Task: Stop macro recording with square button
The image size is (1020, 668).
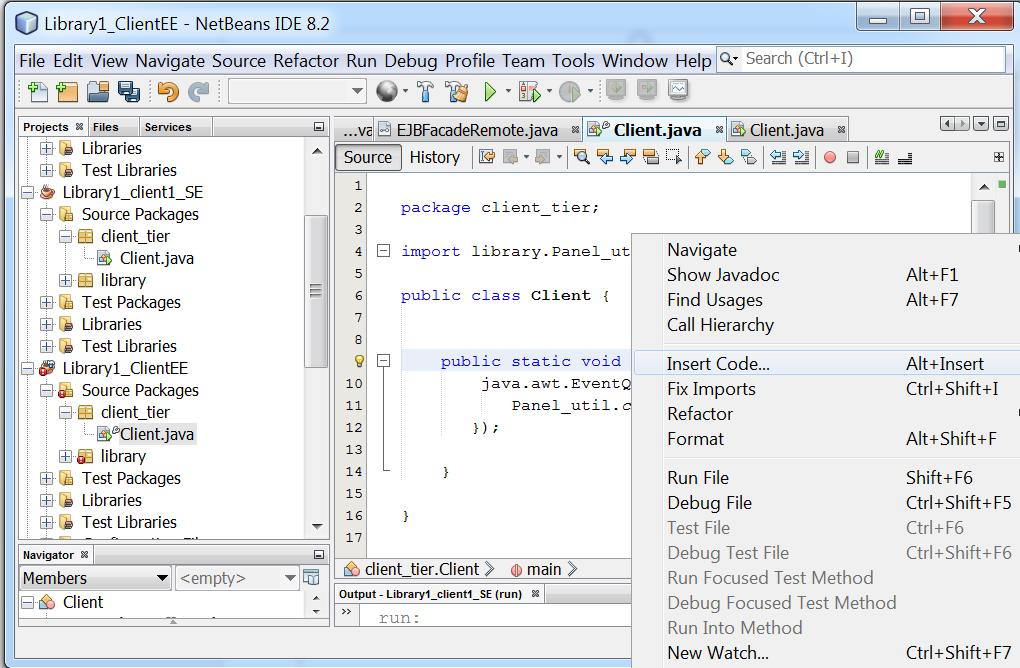Action: tap(853, 157)
